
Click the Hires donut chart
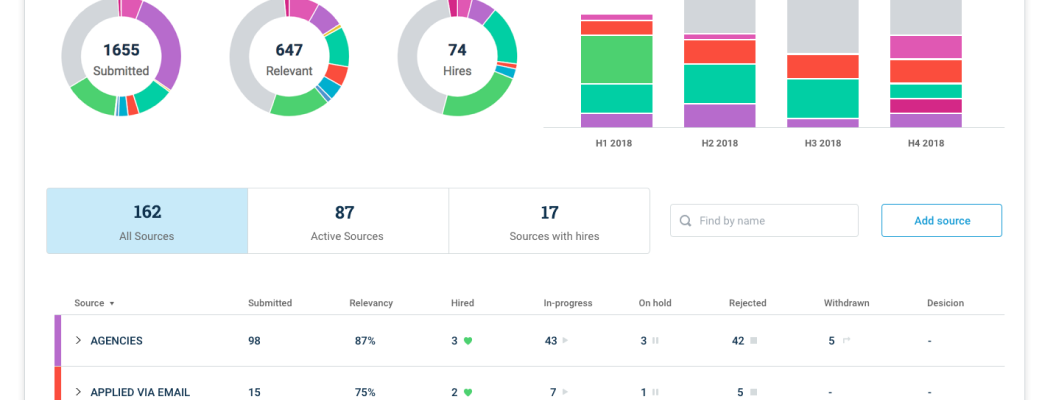[457, 58]
